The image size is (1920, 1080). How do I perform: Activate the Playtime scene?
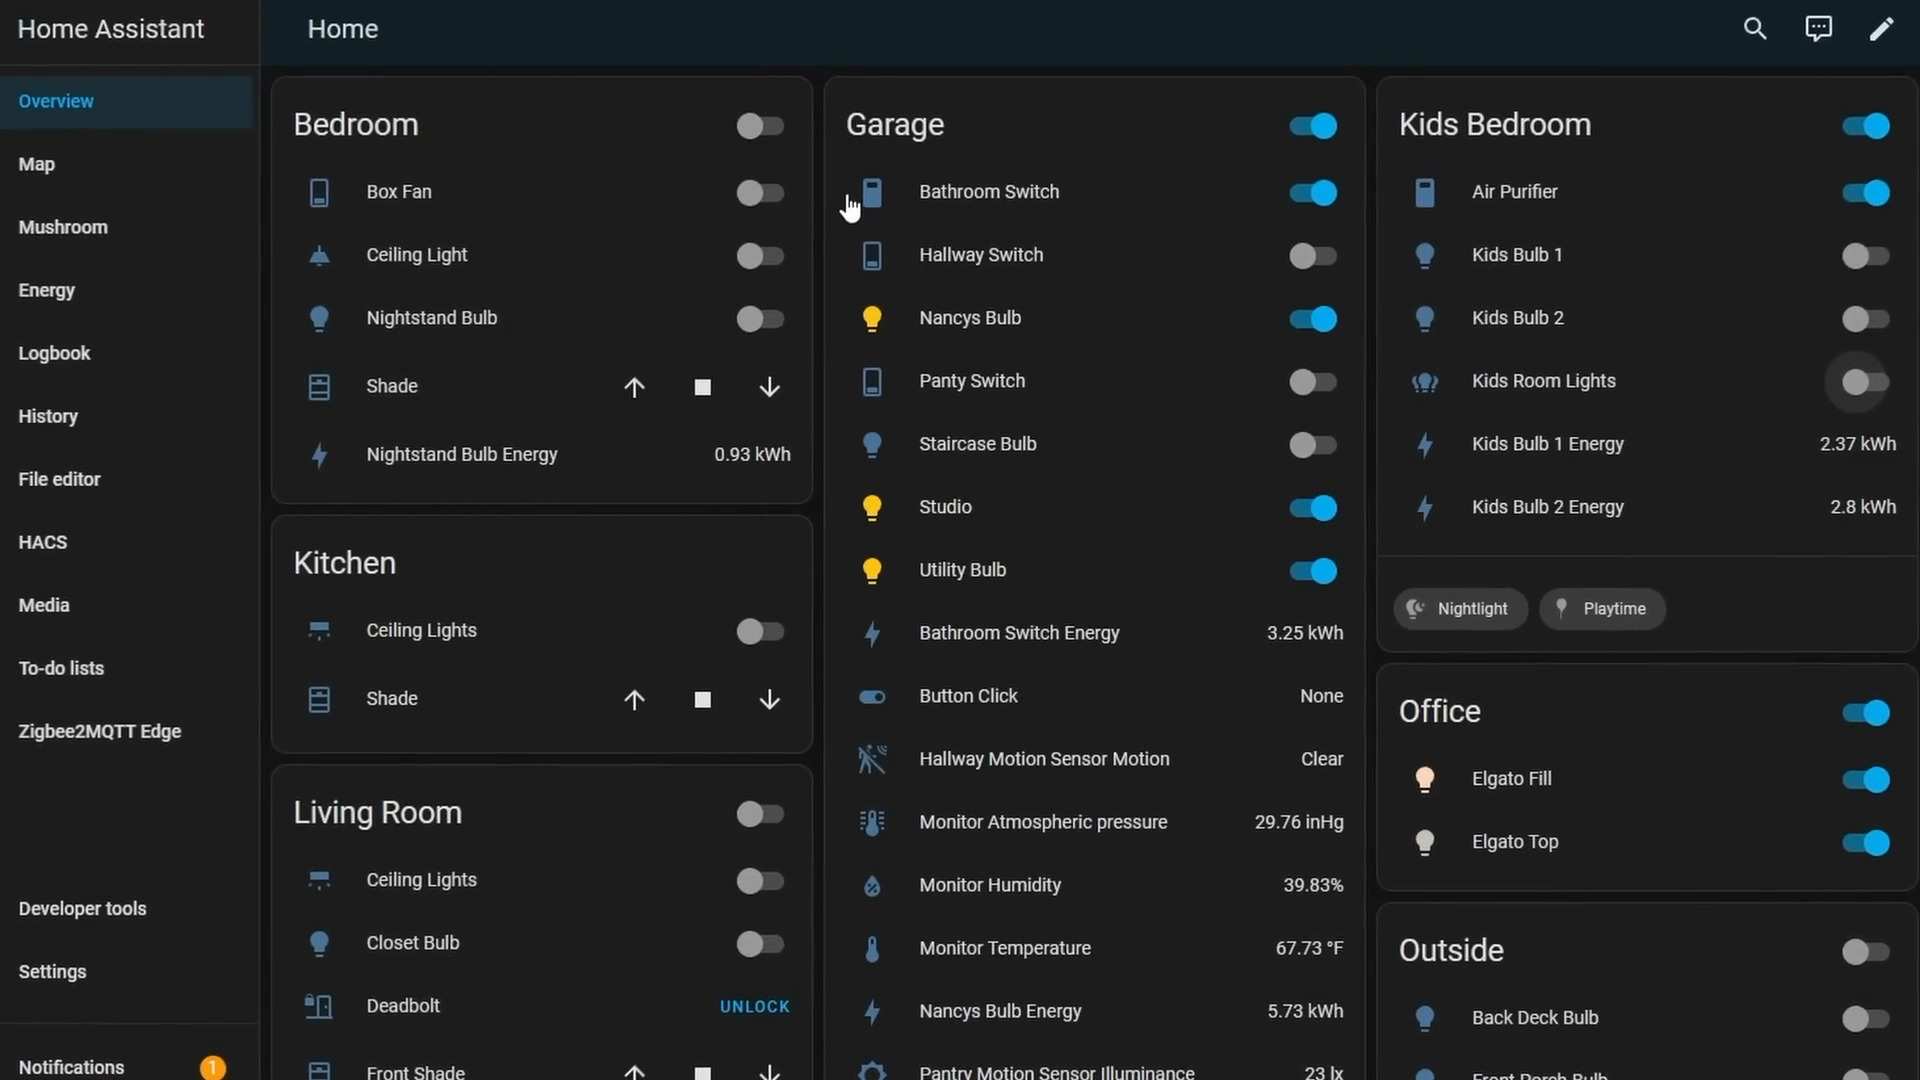1602,609
